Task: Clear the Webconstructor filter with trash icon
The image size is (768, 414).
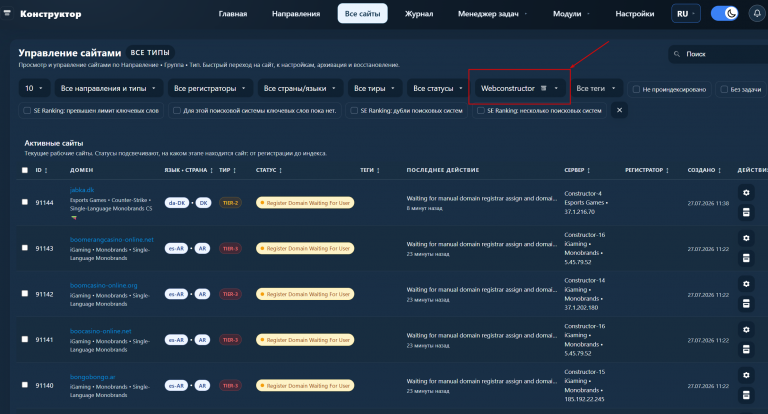Action: 543,88
